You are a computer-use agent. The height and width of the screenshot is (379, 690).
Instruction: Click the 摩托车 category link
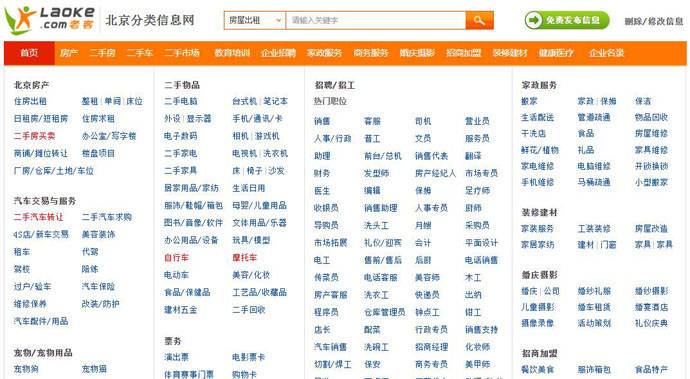(244, 258)
